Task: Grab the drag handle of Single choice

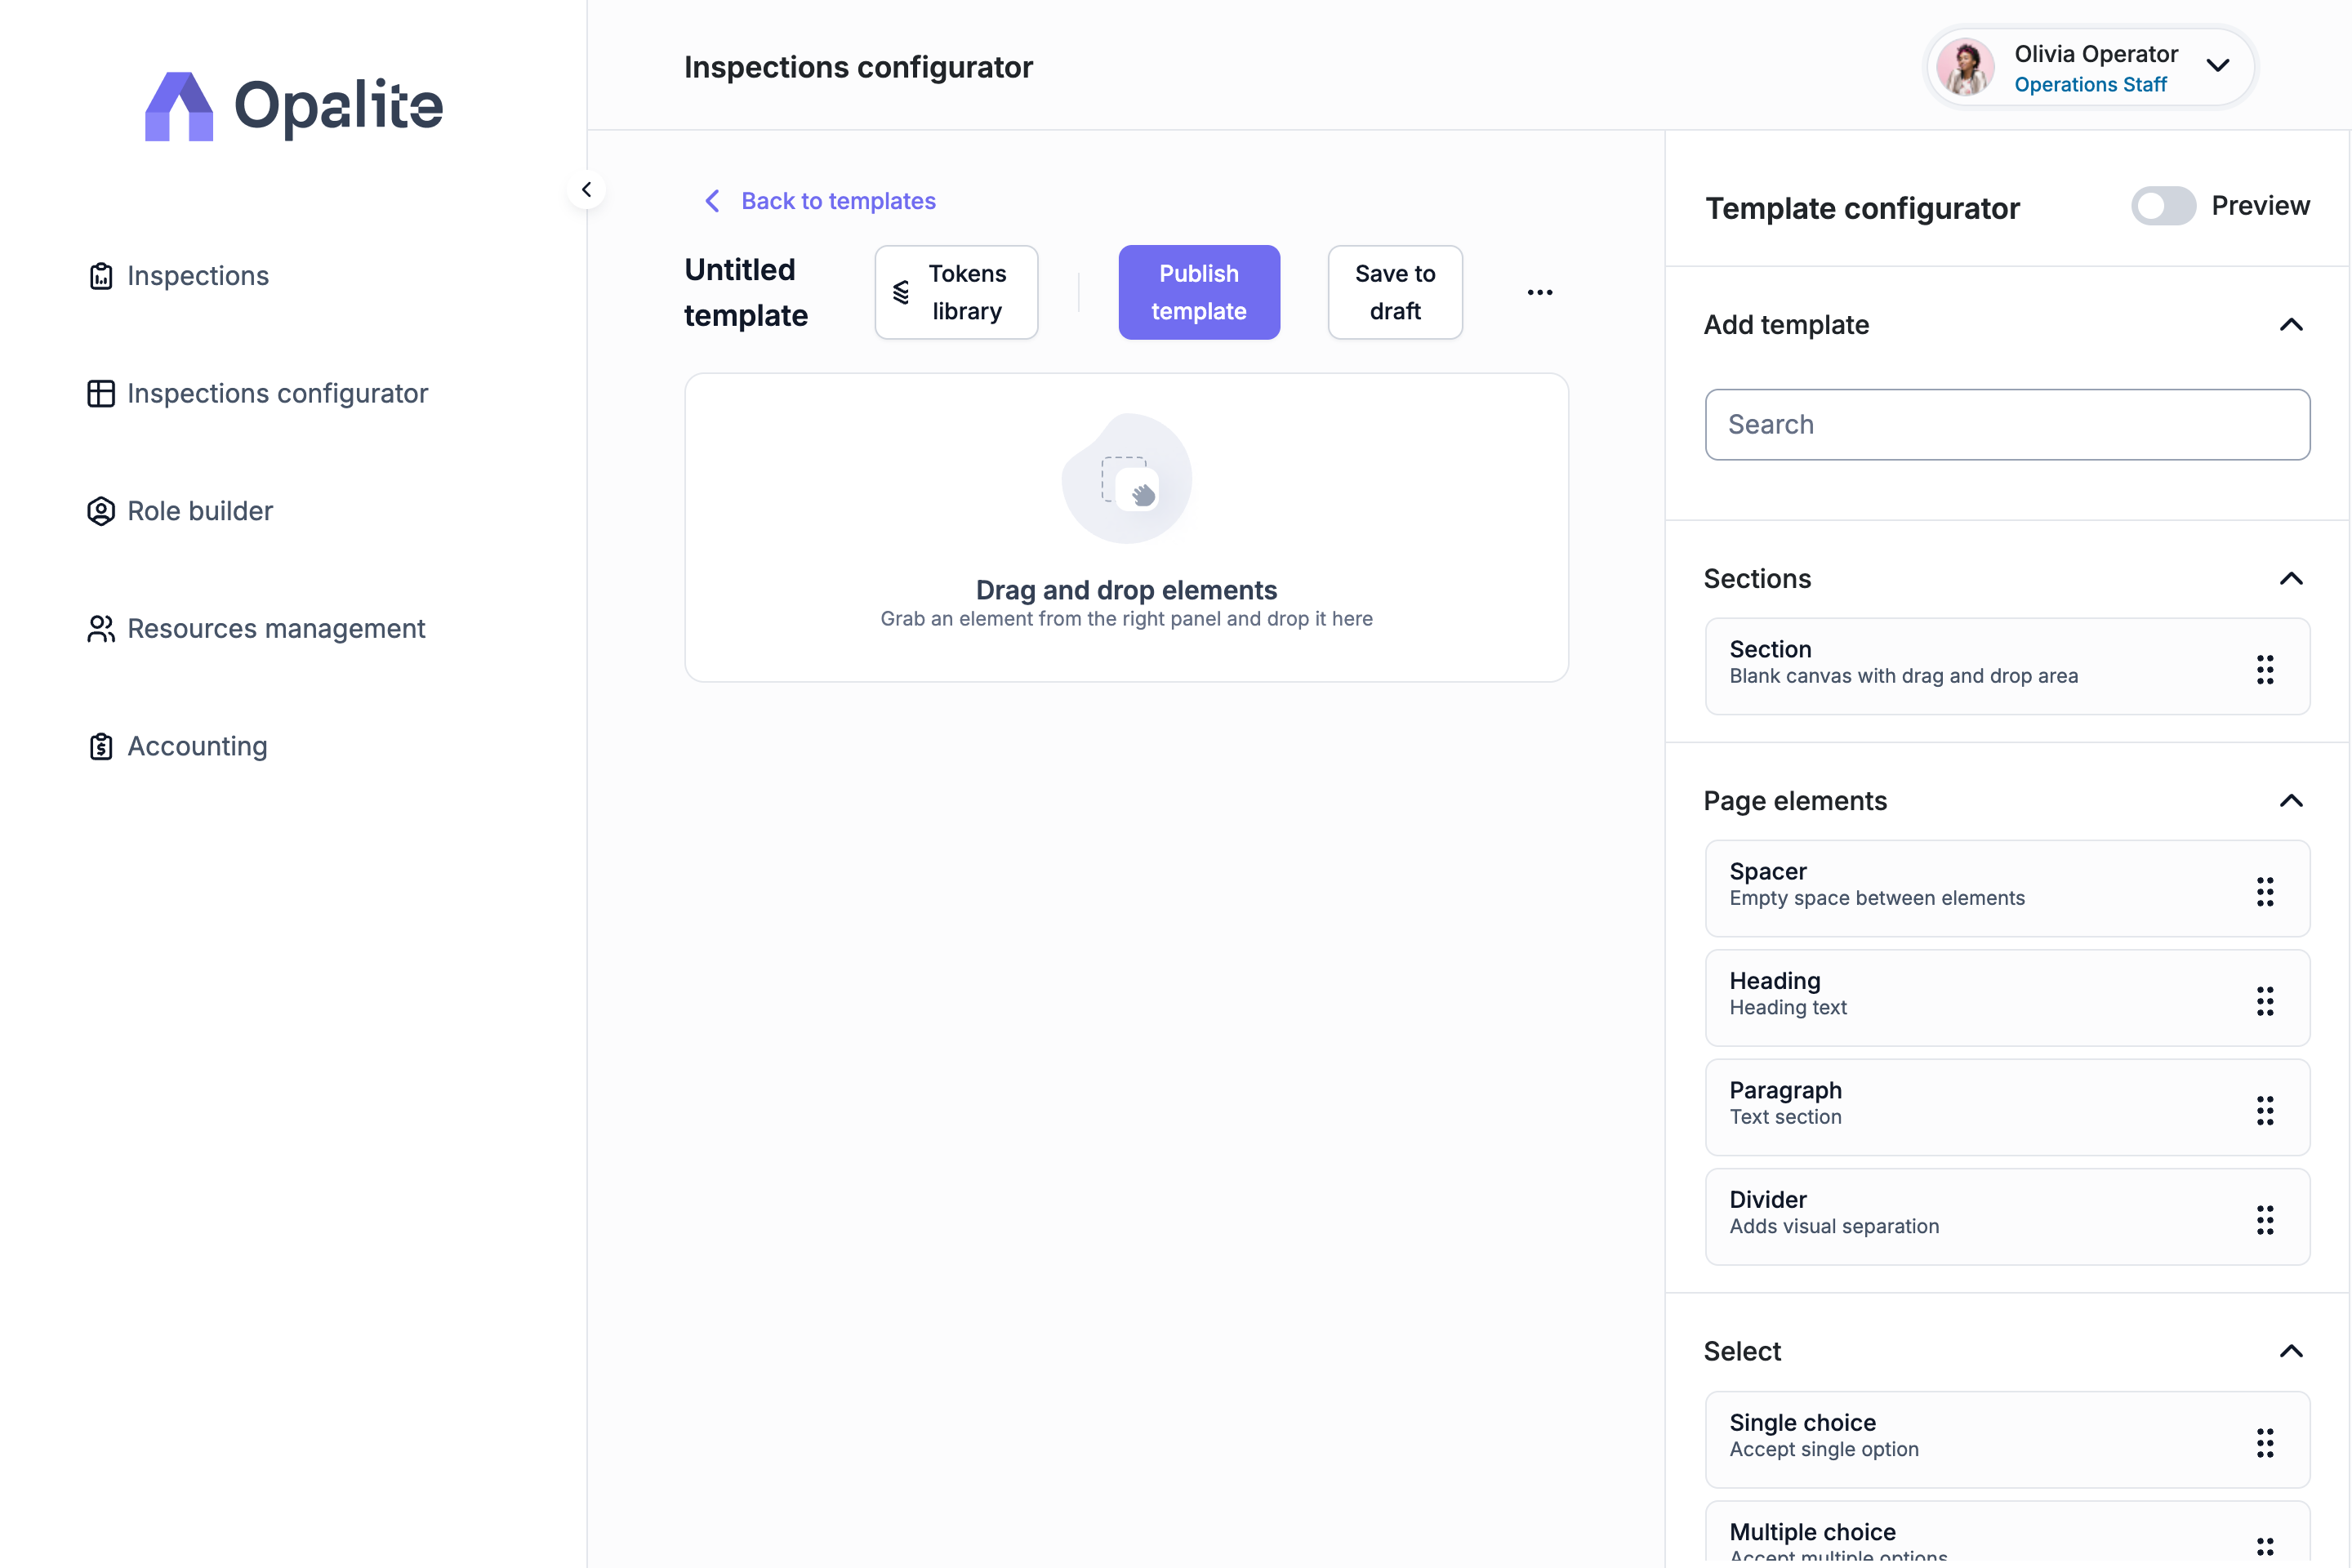Action: [2265, 1442]
